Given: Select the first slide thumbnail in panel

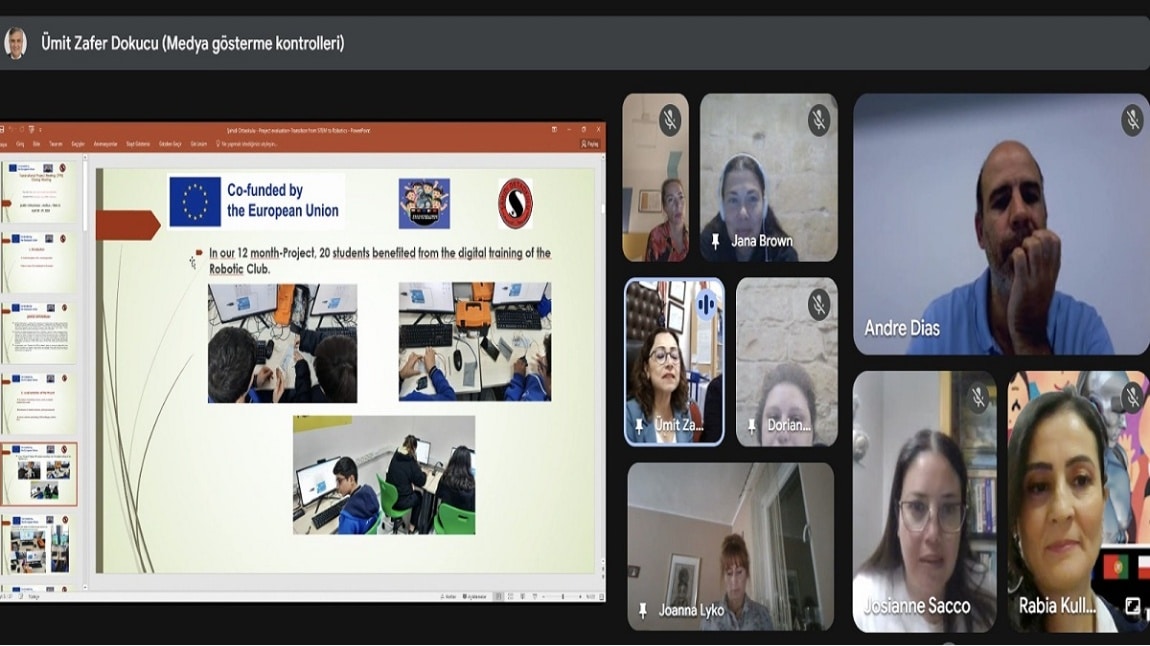Looking at the screenshot, I should pos(40,191).
